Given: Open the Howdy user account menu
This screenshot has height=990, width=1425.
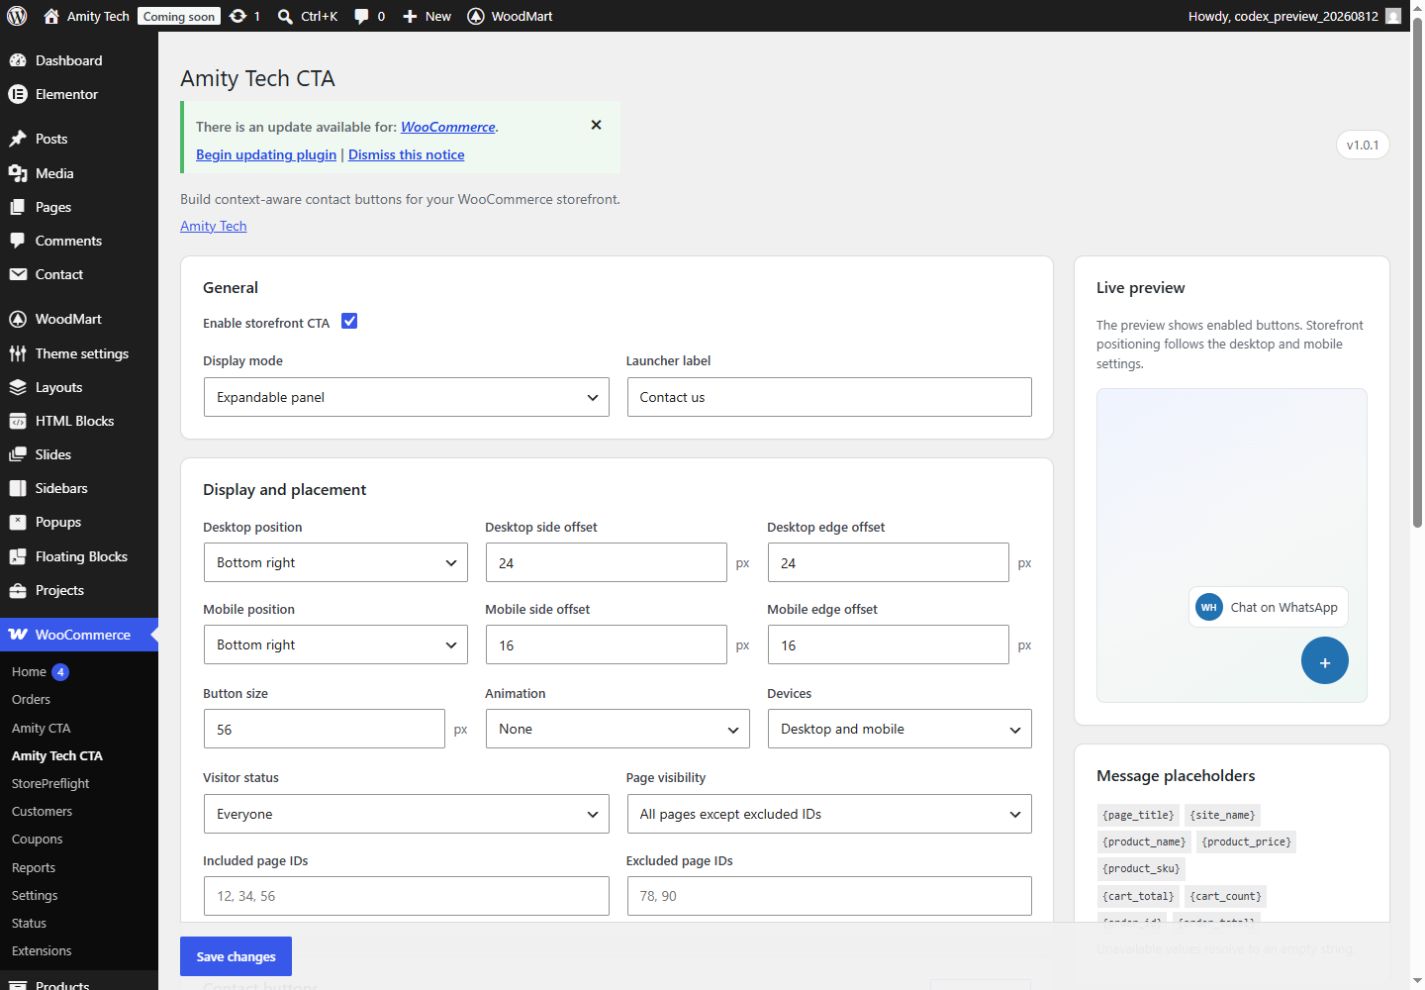Looking at the screenshot, I should [x=1294, y=16].
